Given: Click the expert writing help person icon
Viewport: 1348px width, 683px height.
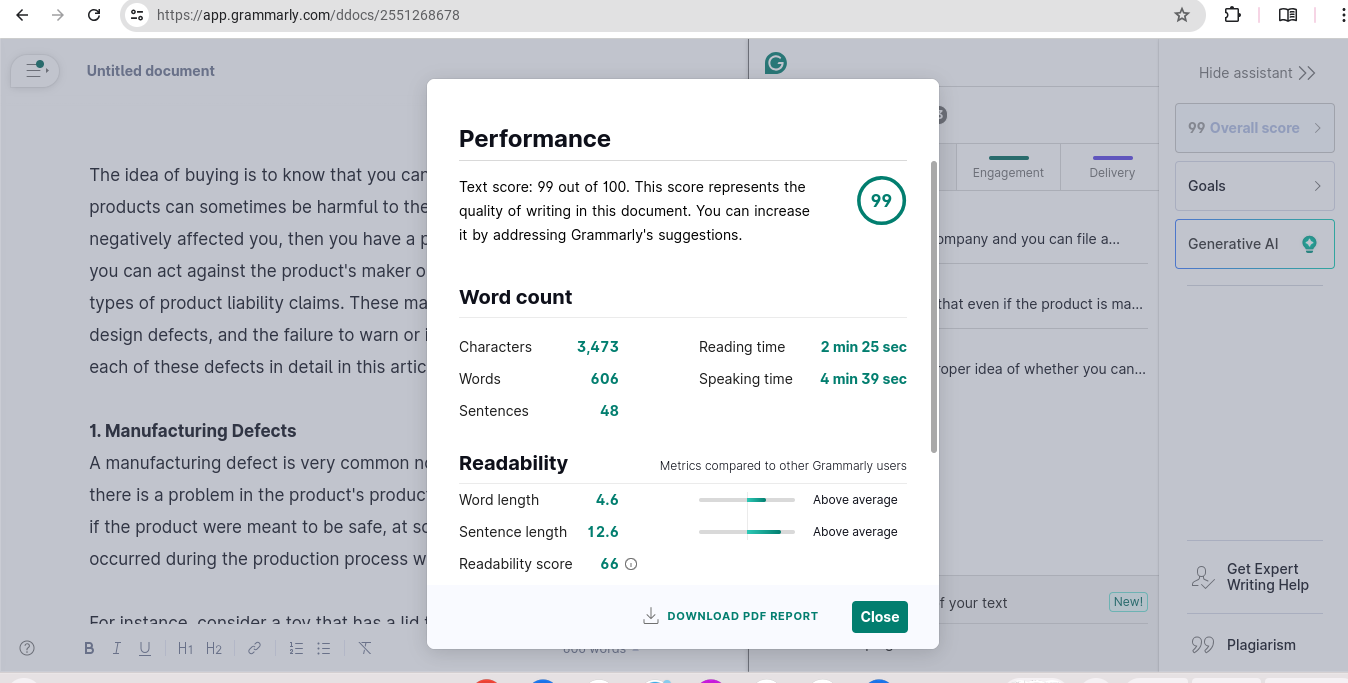Looking at the screenshot, I should click(x=1202, y=577).
